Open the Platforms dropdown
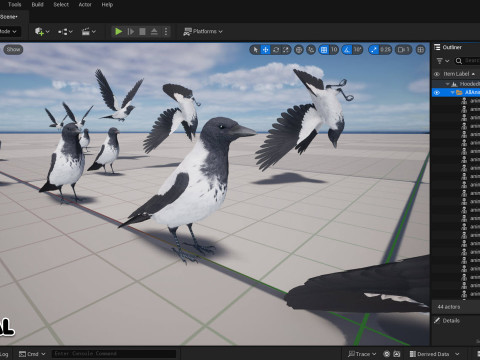This screenshot has height=360, width=480. 203,31
